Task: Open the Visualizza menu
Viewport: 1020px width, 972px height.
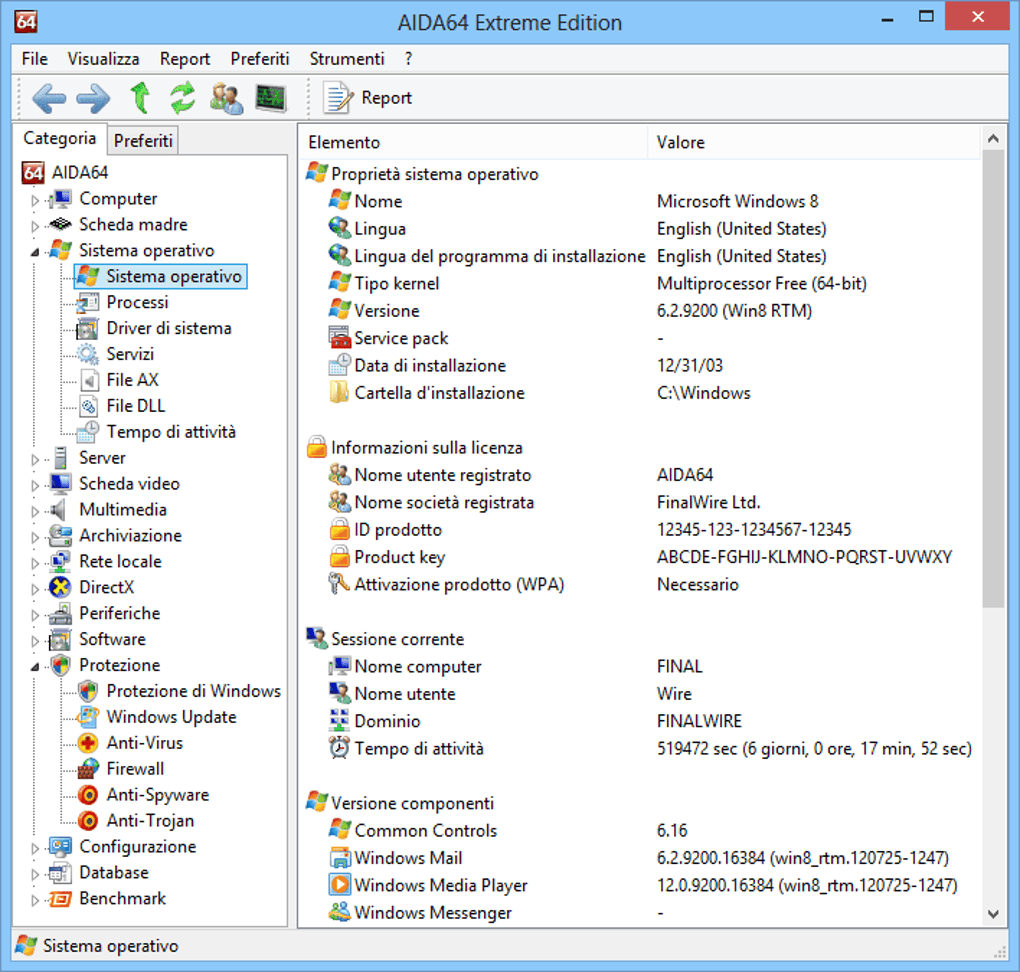Action: [103, 59]
